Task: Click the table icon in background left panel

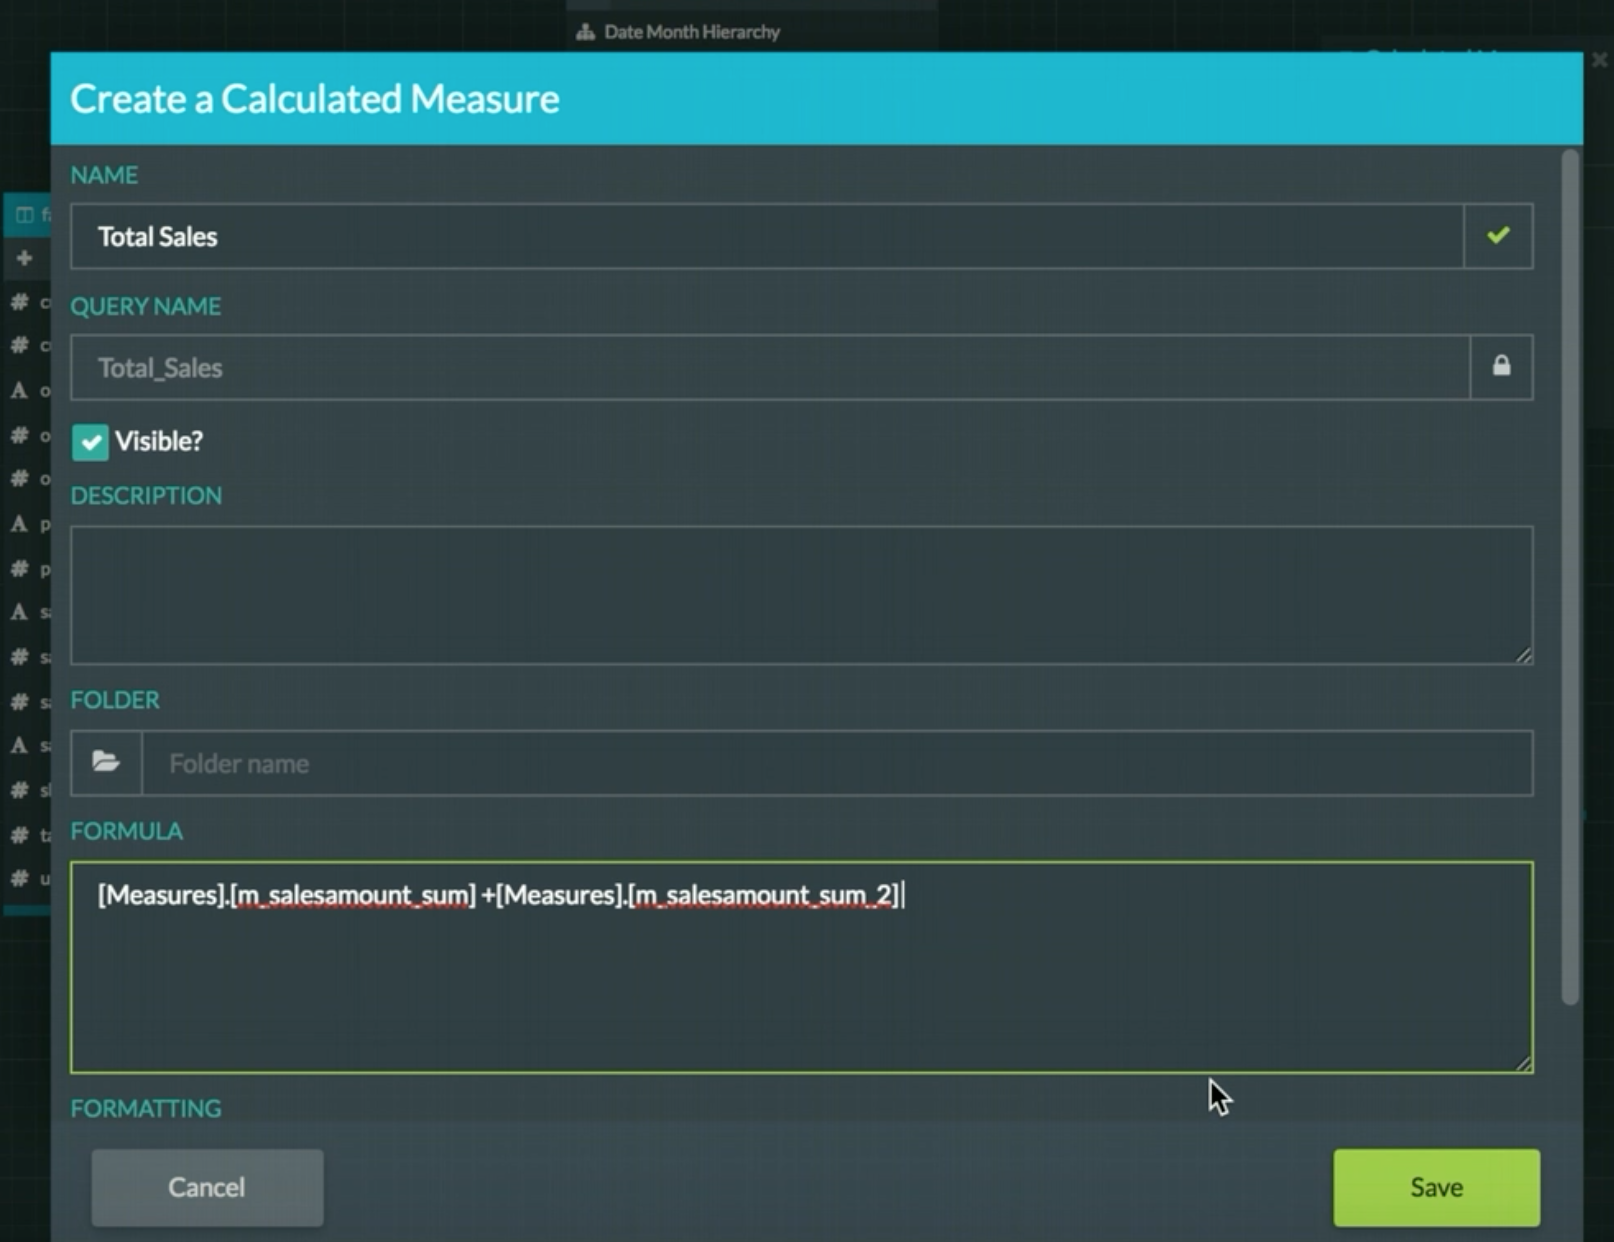Action: tap(24, 214)
